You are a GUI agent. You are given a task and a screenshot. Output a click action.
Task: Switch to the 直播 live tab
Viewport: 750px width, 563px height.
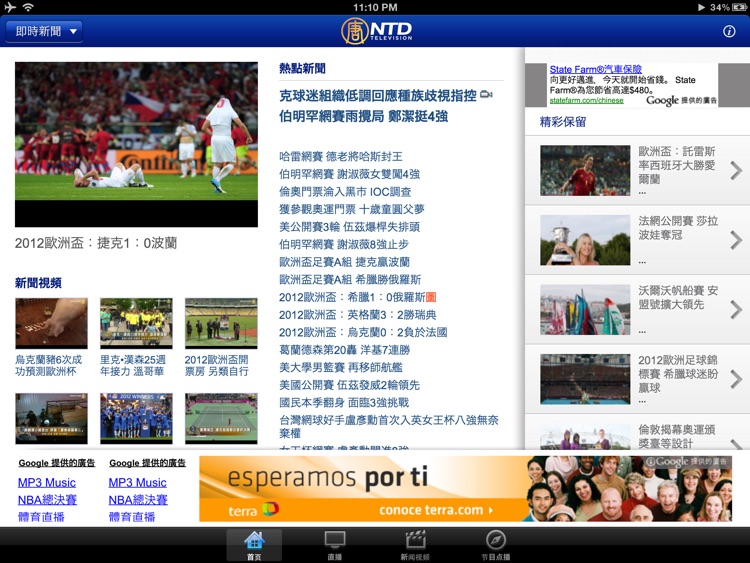(x=334, y=545)
